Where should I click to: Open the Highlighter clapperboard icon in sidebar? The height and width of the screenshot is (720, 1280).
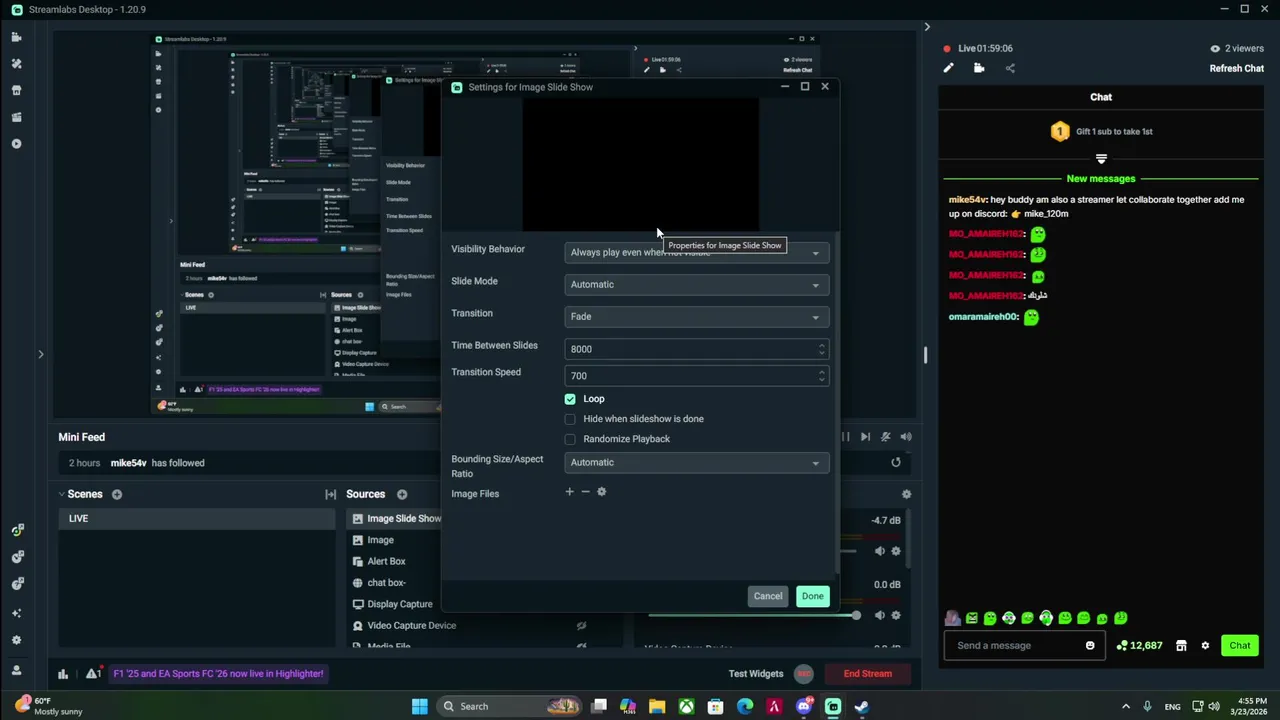coord(16,117)
